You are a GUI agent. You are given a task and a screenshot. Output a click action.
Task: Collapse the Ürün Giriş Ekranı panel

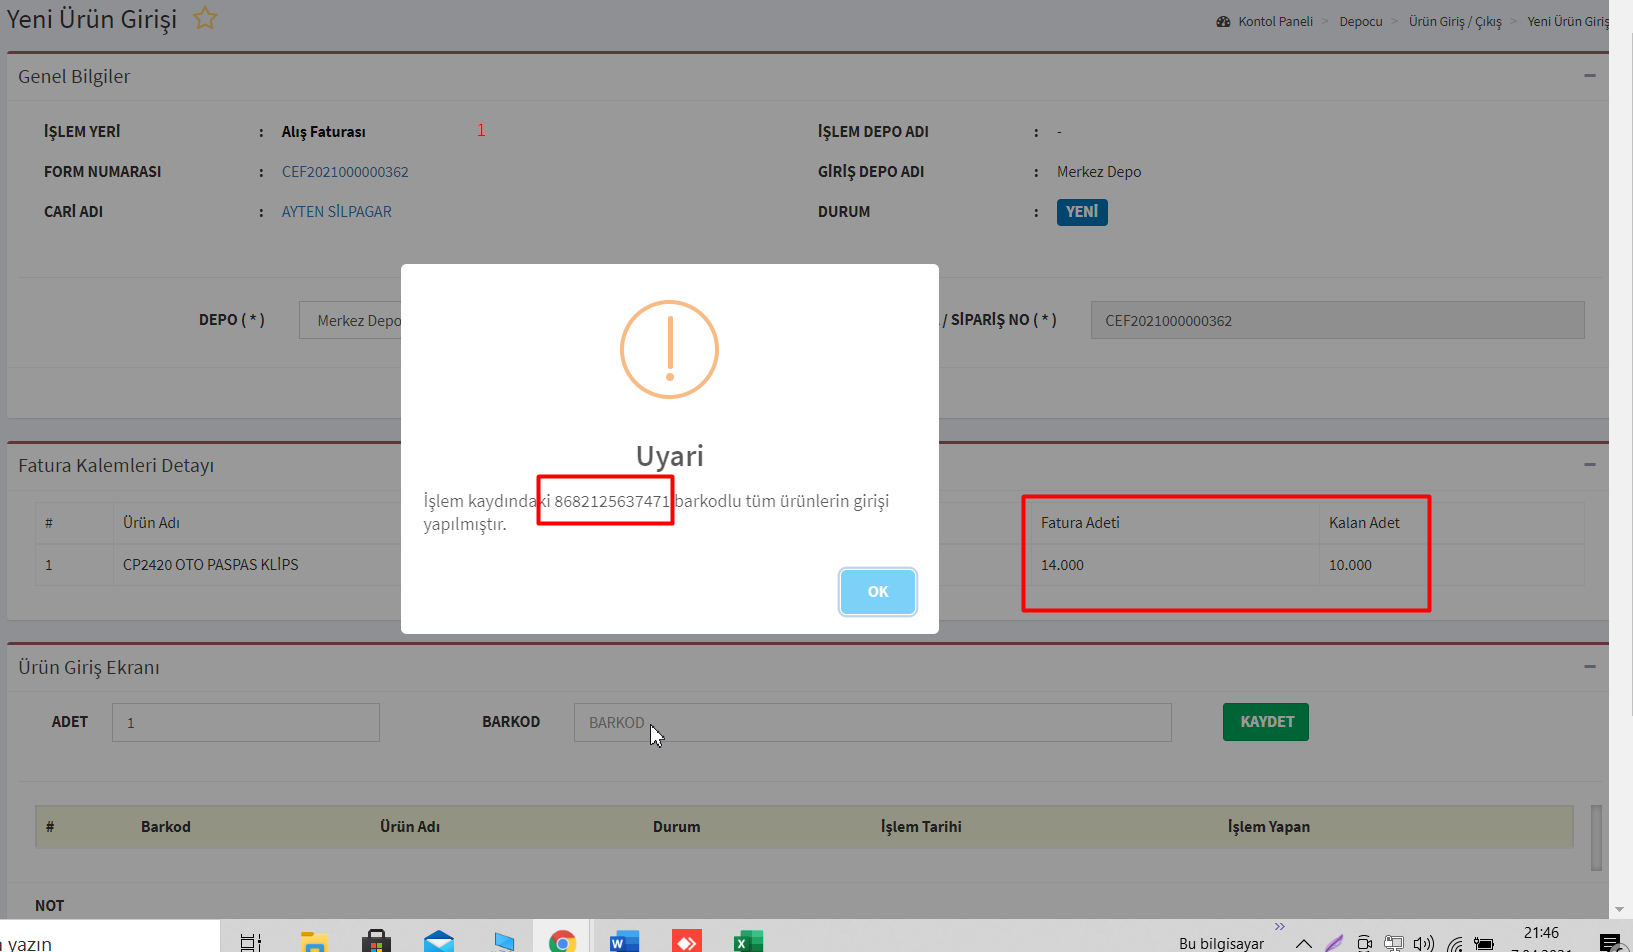click(1589, 667)
